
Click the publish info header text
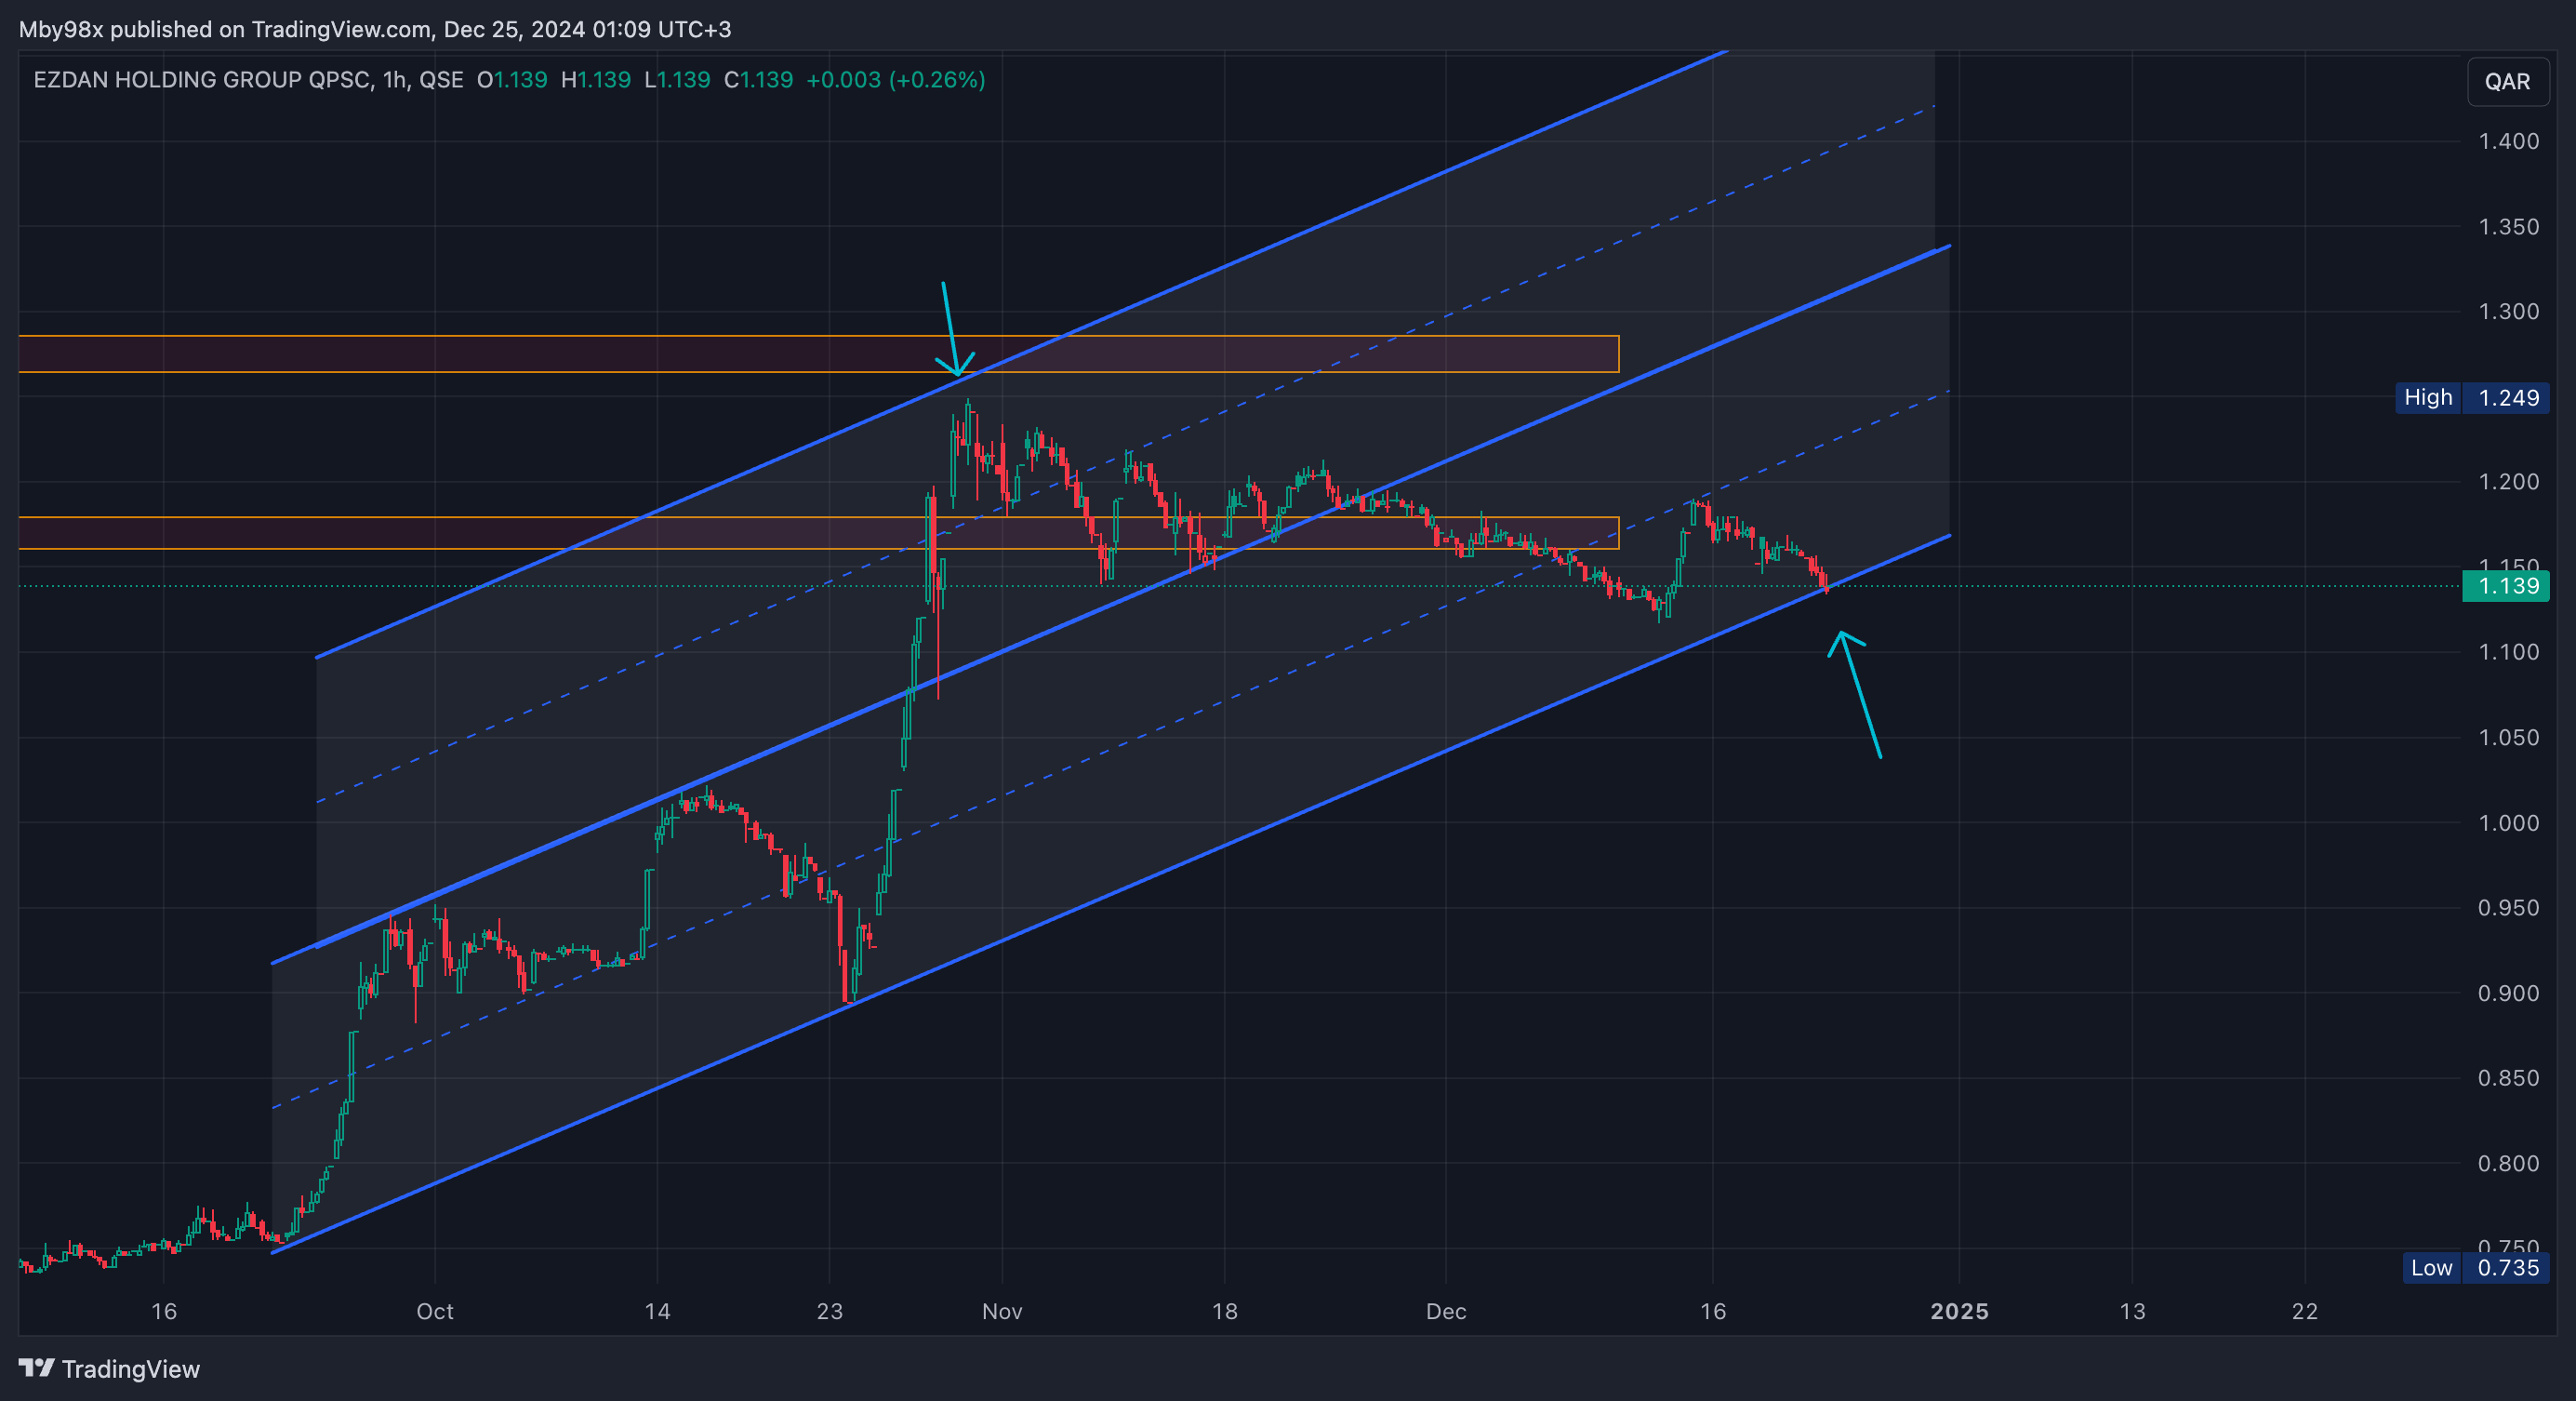coord(375,29)
